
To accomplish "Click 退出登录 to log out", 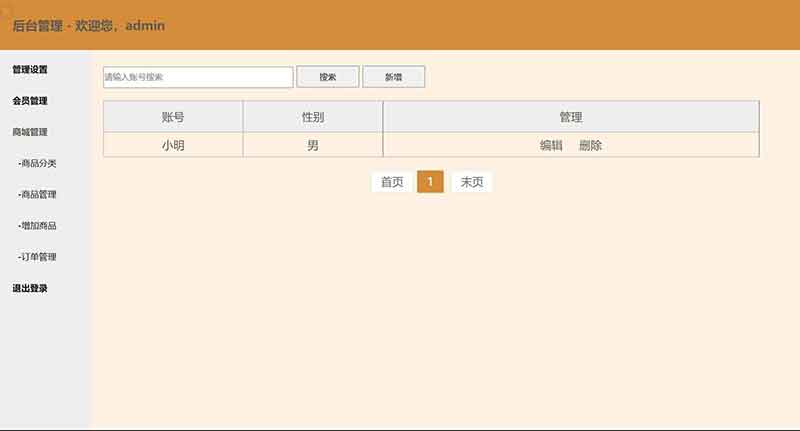I will (30, 288).
